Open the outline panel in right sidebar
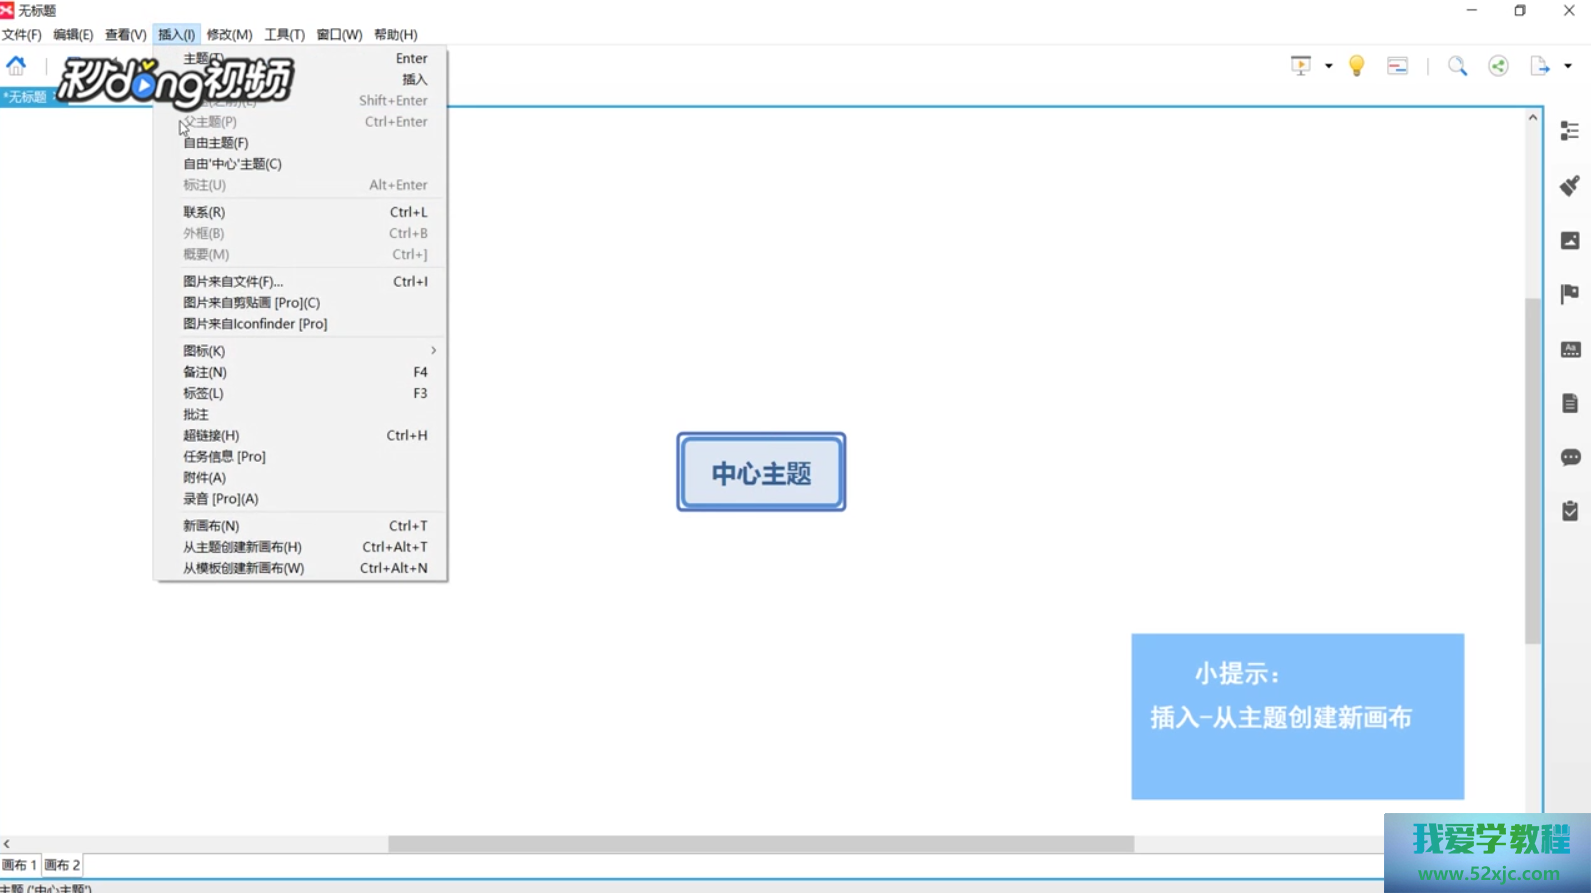This screenshot has width=1591, height=893. click(x=1569, y=131)
